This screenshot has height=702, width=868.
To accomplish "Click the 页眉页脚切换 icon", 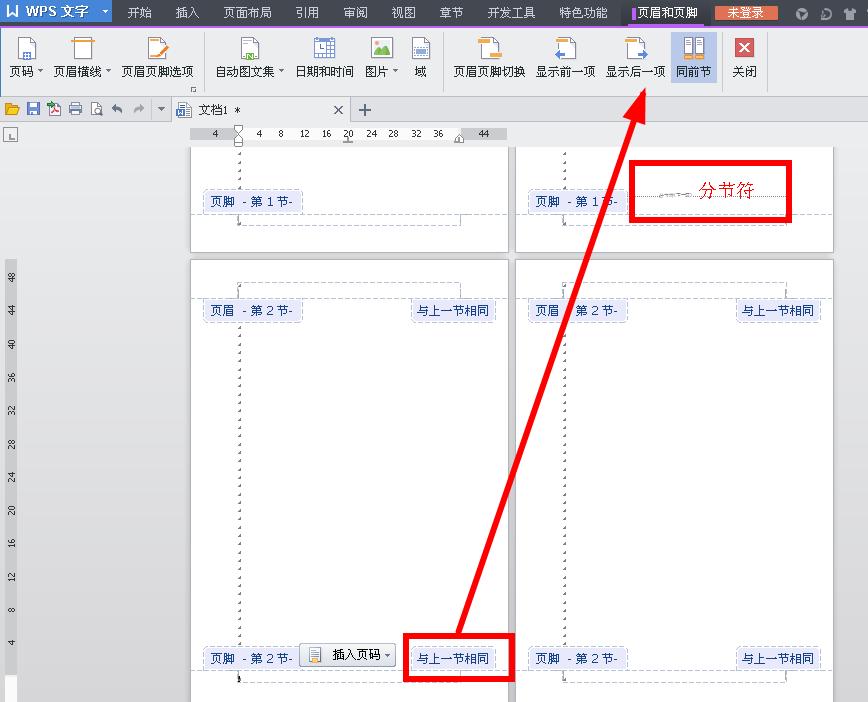I will pos(489,49).
